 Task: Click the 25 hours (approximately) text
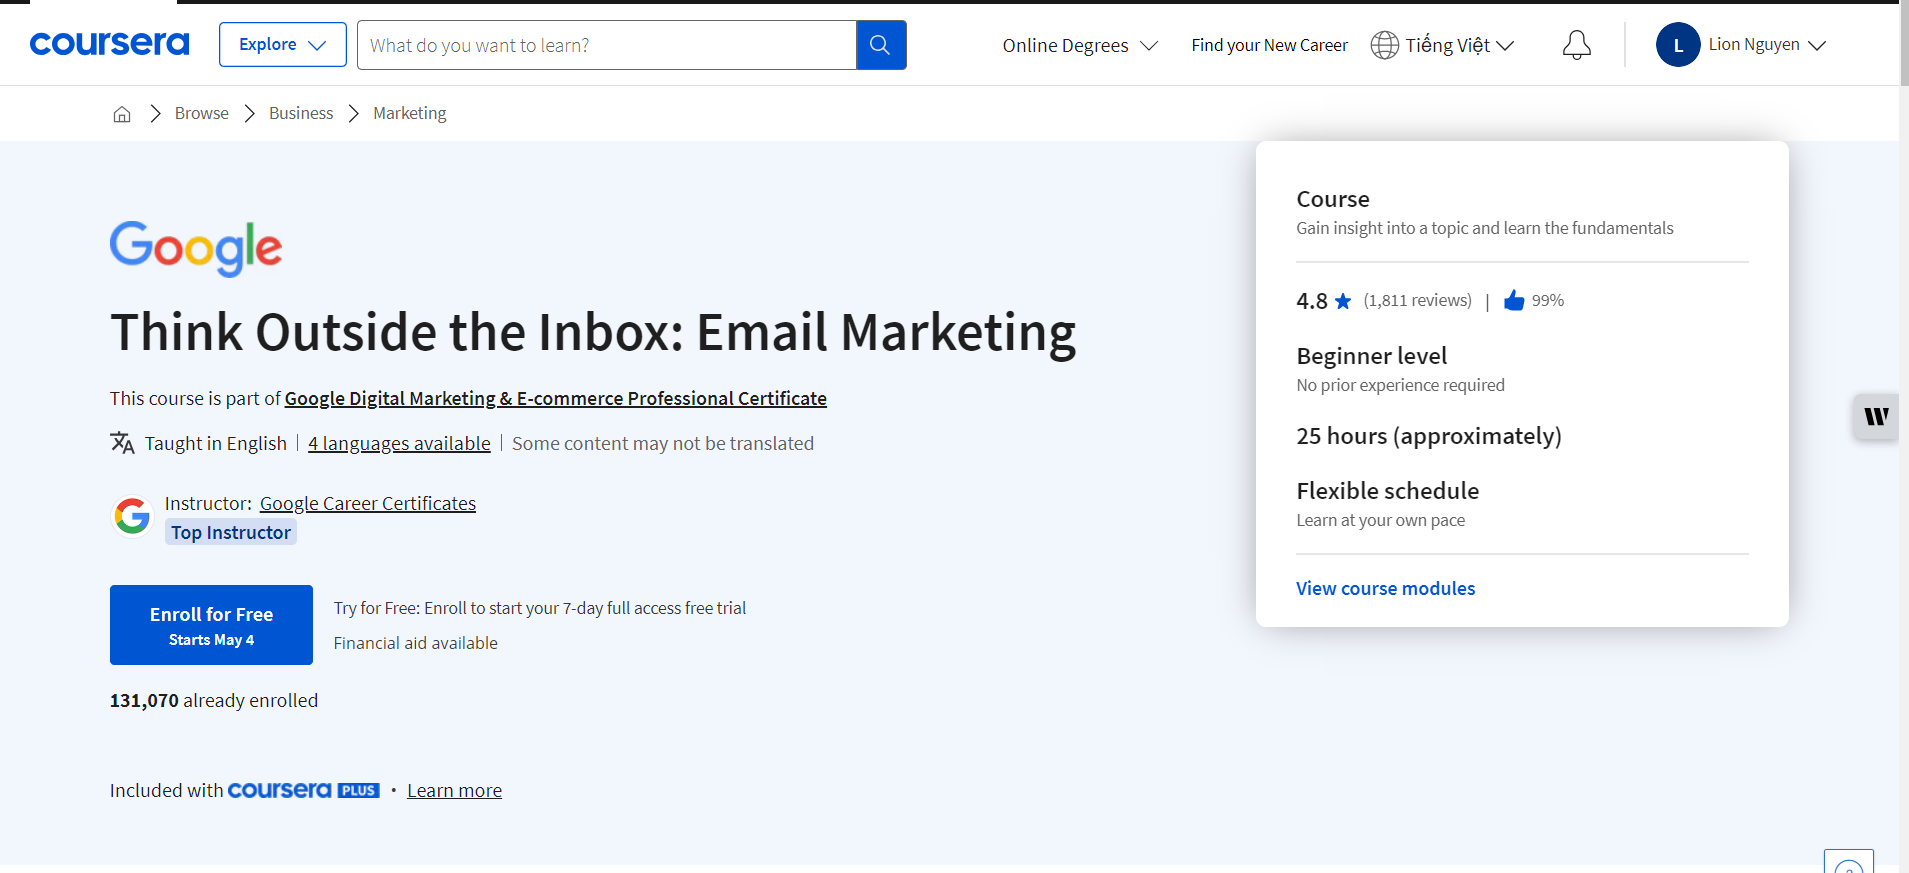point(1429,436)
